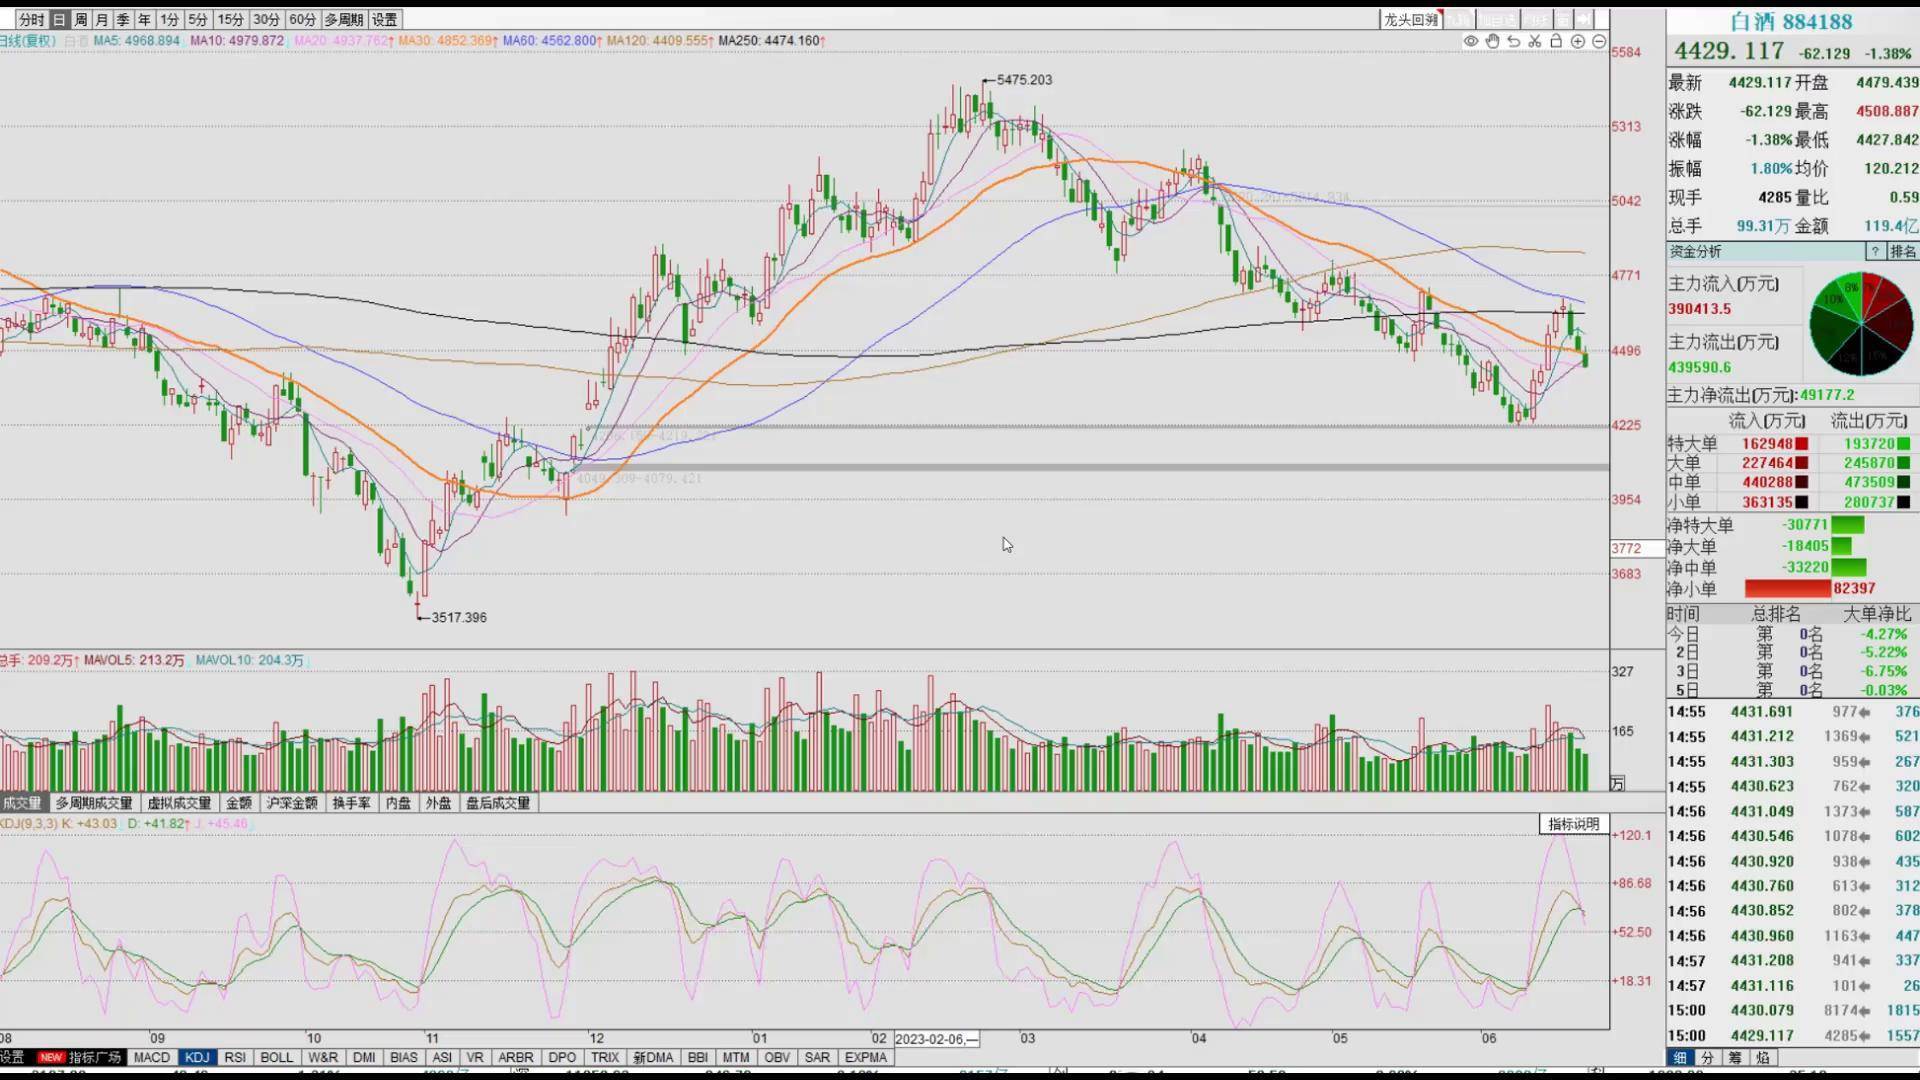The image size is (1920, 1080).
Task: Switch to 60分 minute chart
Action: (302, 19)
